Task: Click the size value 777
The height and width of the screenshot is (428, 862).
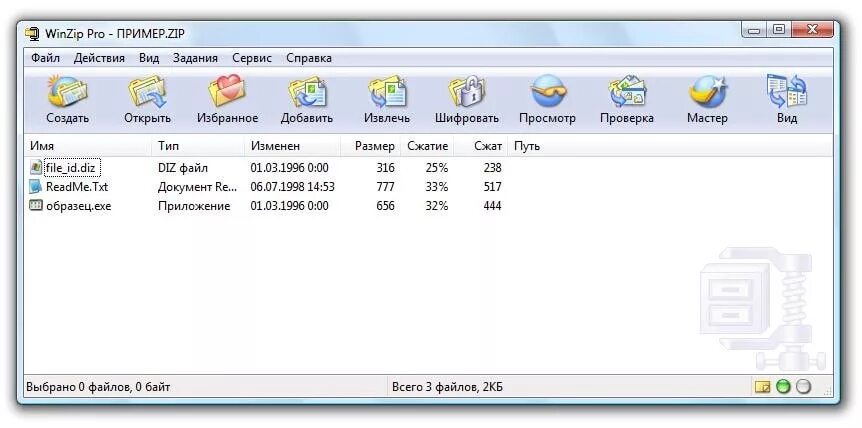Action: (x=385, y=187)
